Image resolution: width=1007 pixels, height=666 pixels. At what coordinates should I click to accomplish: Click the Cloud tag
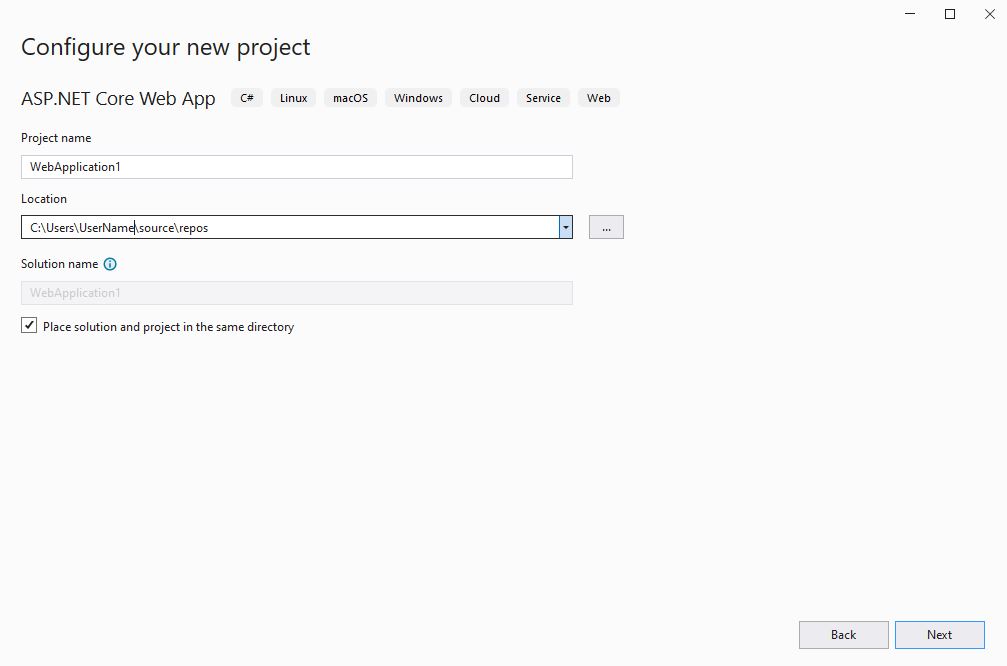(484, 98)
